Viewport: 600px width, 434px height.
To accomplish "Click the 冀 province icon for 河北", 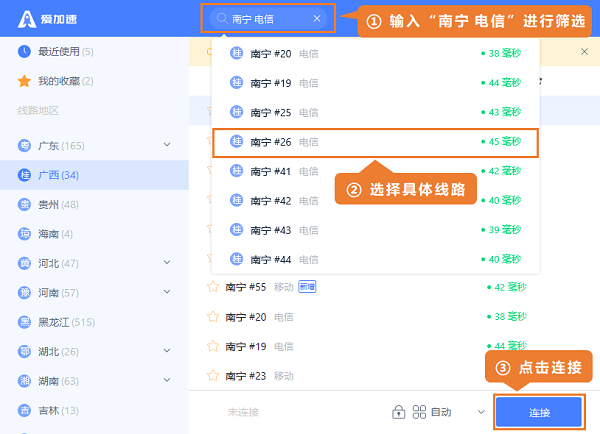I will 24,263.
